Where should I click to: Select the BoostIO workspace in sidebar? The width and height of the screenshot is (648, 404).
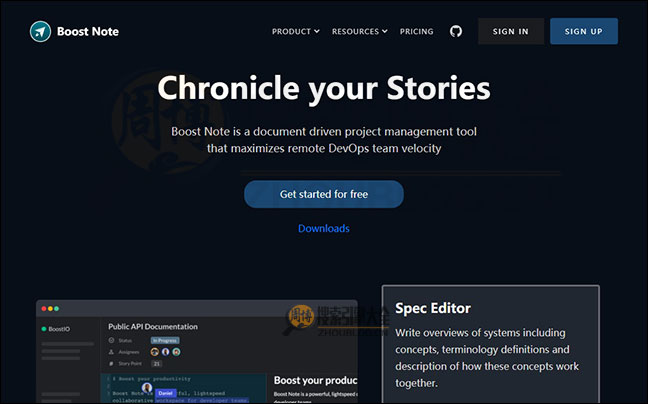(x=56, y=329)
